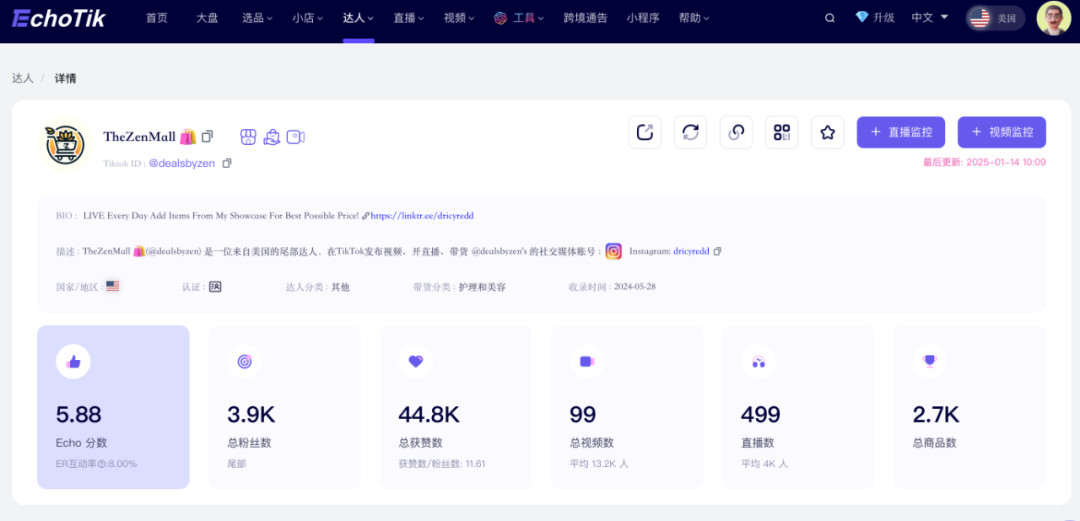Click 最后更新: 2025-01-14 10:09 text
Image resolution: width=1080 pixels, height=521 pixels.
click(x=985, y=163)
